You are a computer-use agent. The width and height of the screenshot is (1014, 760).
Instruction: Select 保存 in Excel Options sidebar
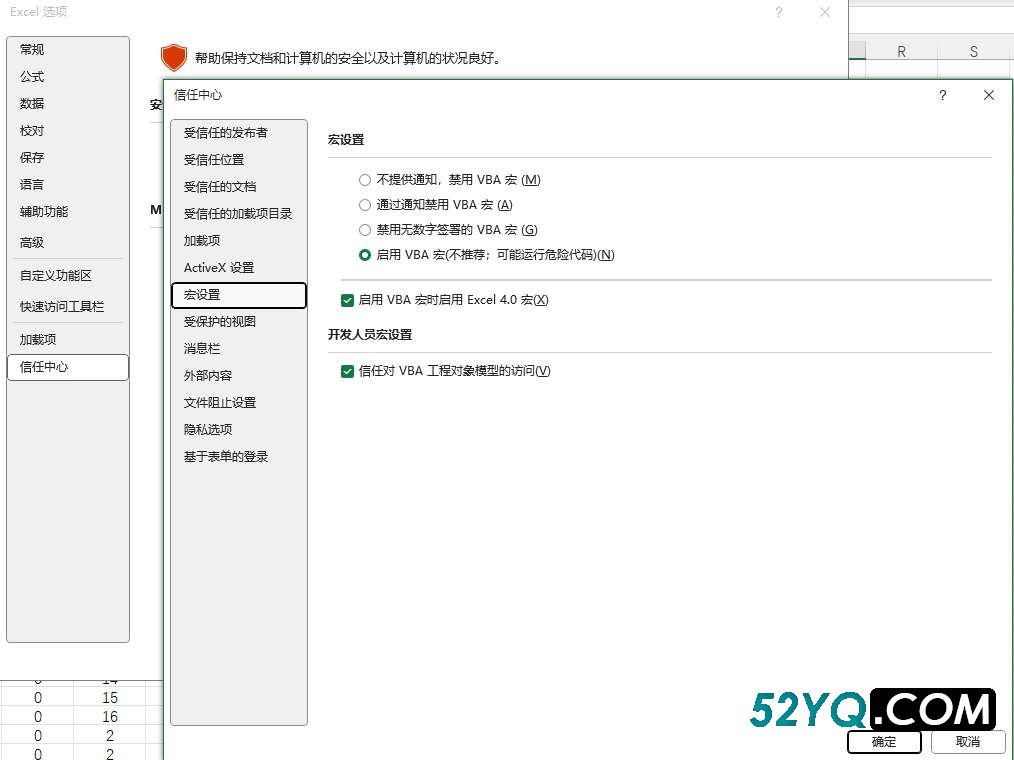coord(68,158)
